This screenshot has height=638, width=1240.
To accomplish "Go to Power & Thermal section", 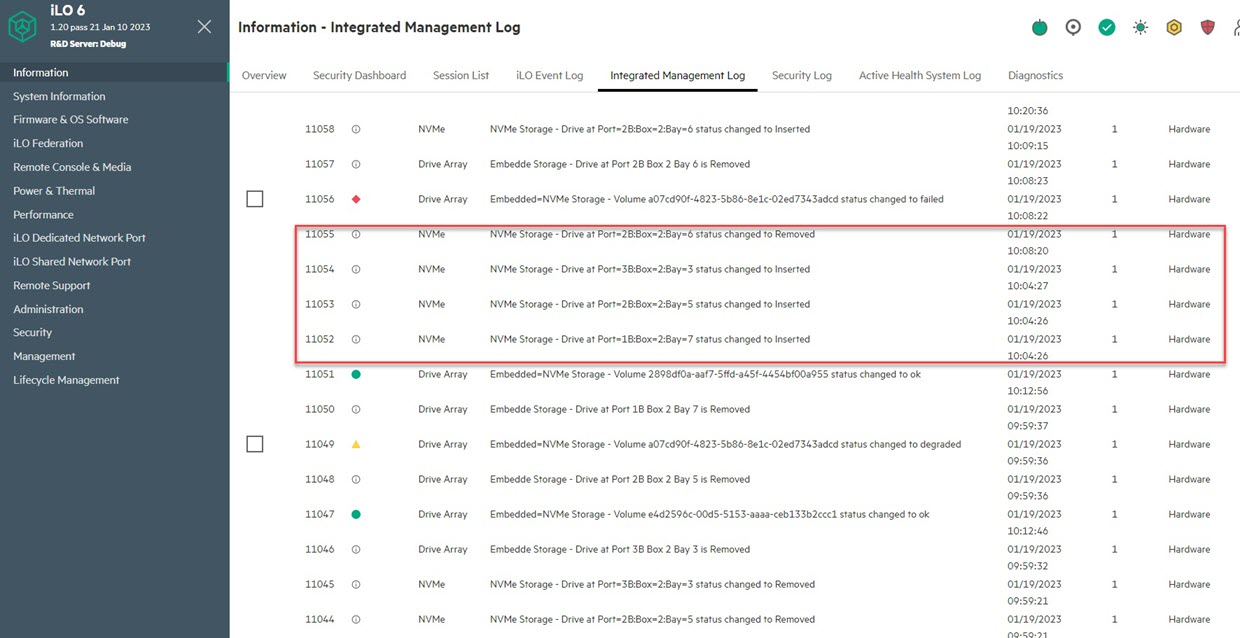I will pyautogui.click(x=54, y=190).
